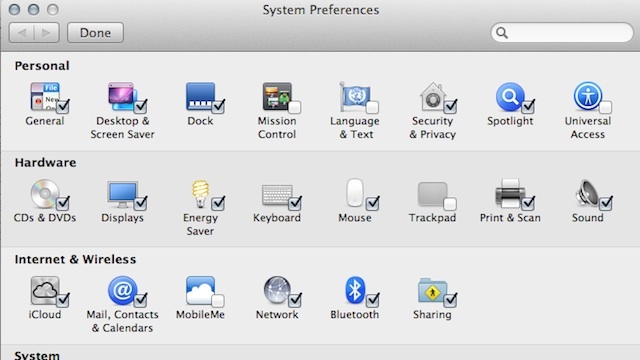
Task: Uncheck the Spotlight pane checkbox
Action: pyautogui.click(x=528, y=107)
